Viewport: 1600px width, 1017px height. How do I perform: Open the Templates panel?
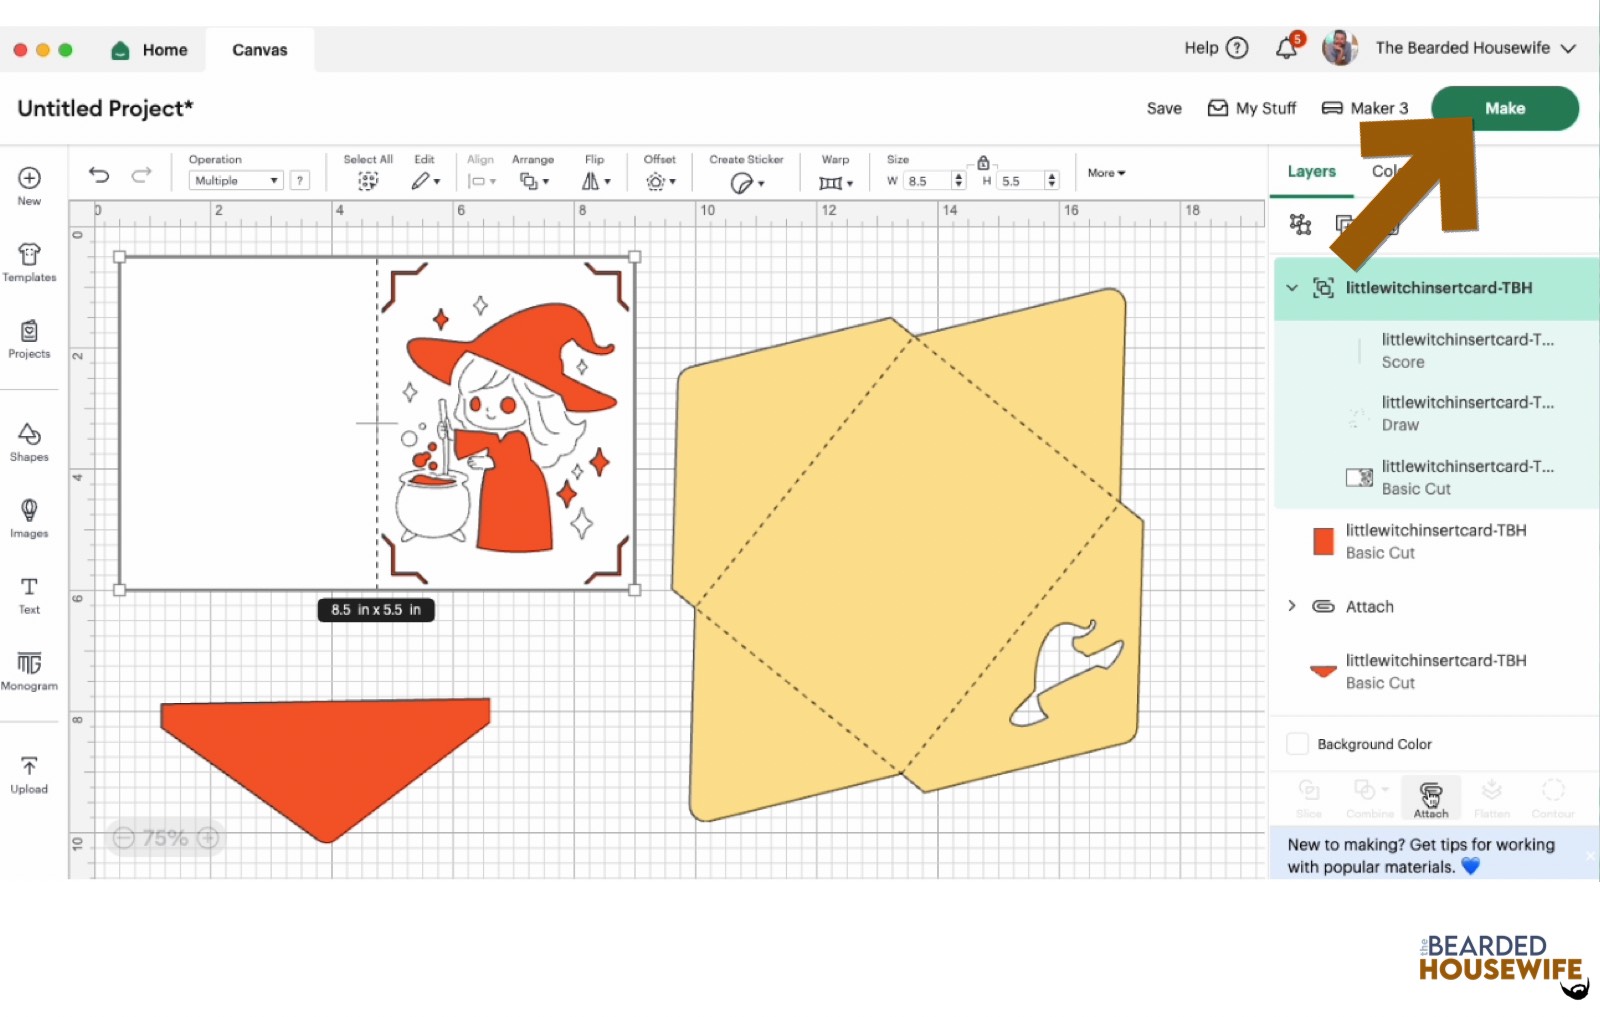pos(29,262)
